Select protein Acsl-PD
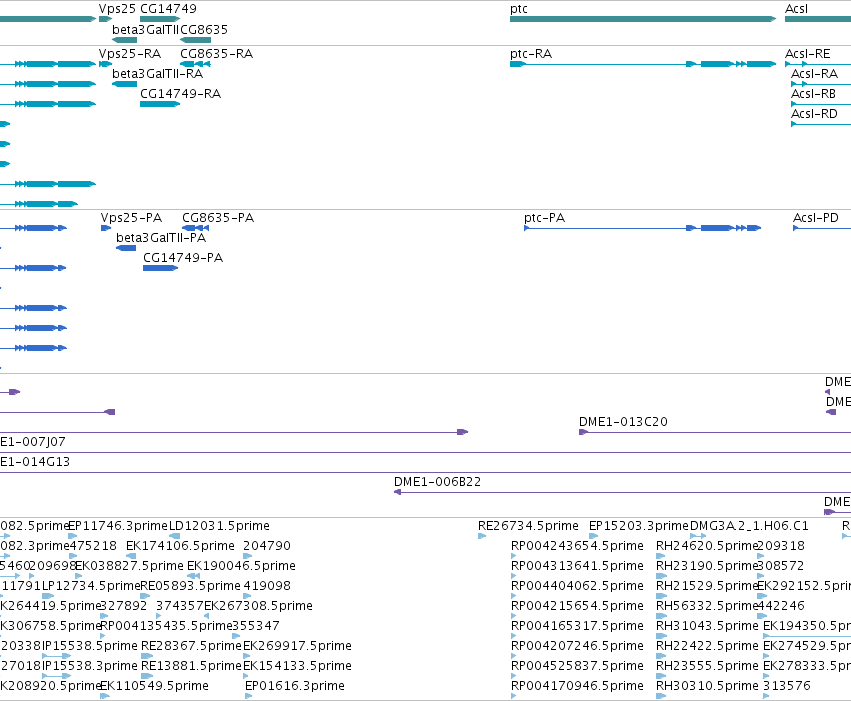This screenshot has width=851, height=701. tap(816, 218)
